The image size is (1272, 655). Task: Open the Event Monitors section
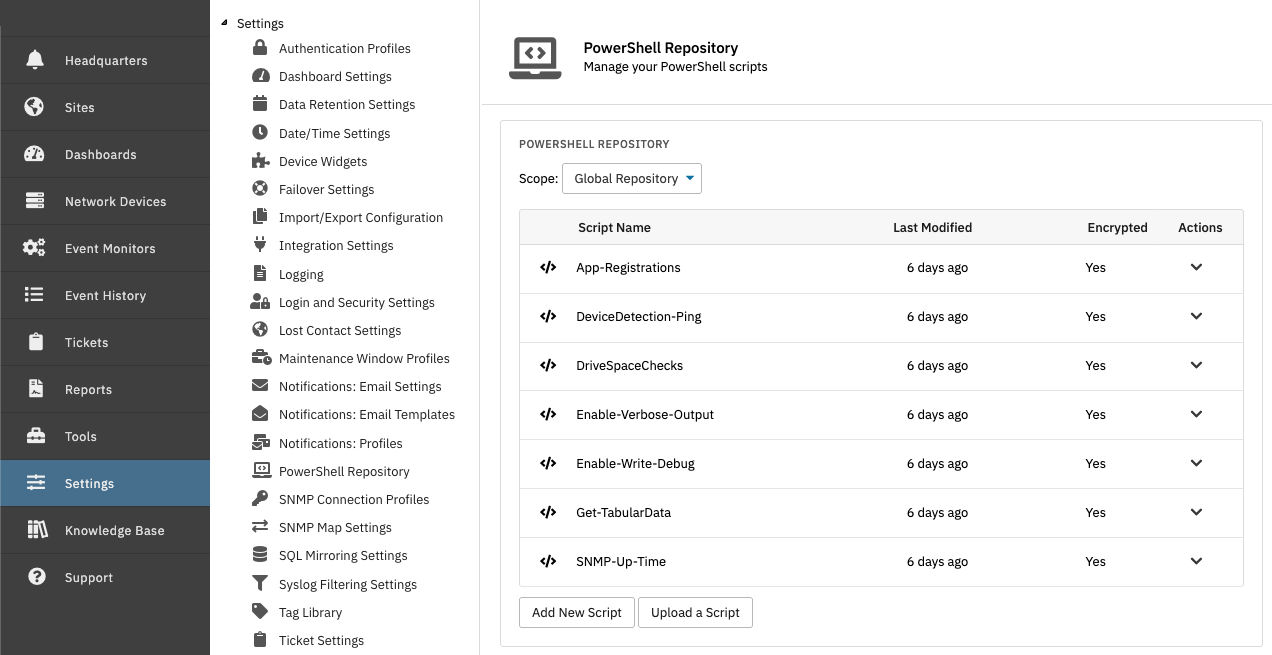[105, 248]
